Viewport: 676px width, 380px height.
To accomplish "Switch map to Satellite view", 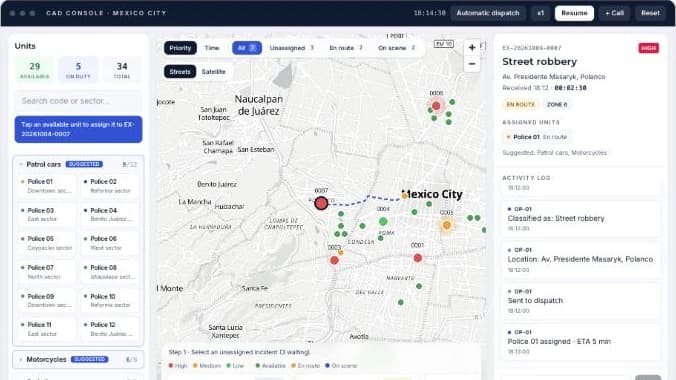I will click(x=214, y=72).
